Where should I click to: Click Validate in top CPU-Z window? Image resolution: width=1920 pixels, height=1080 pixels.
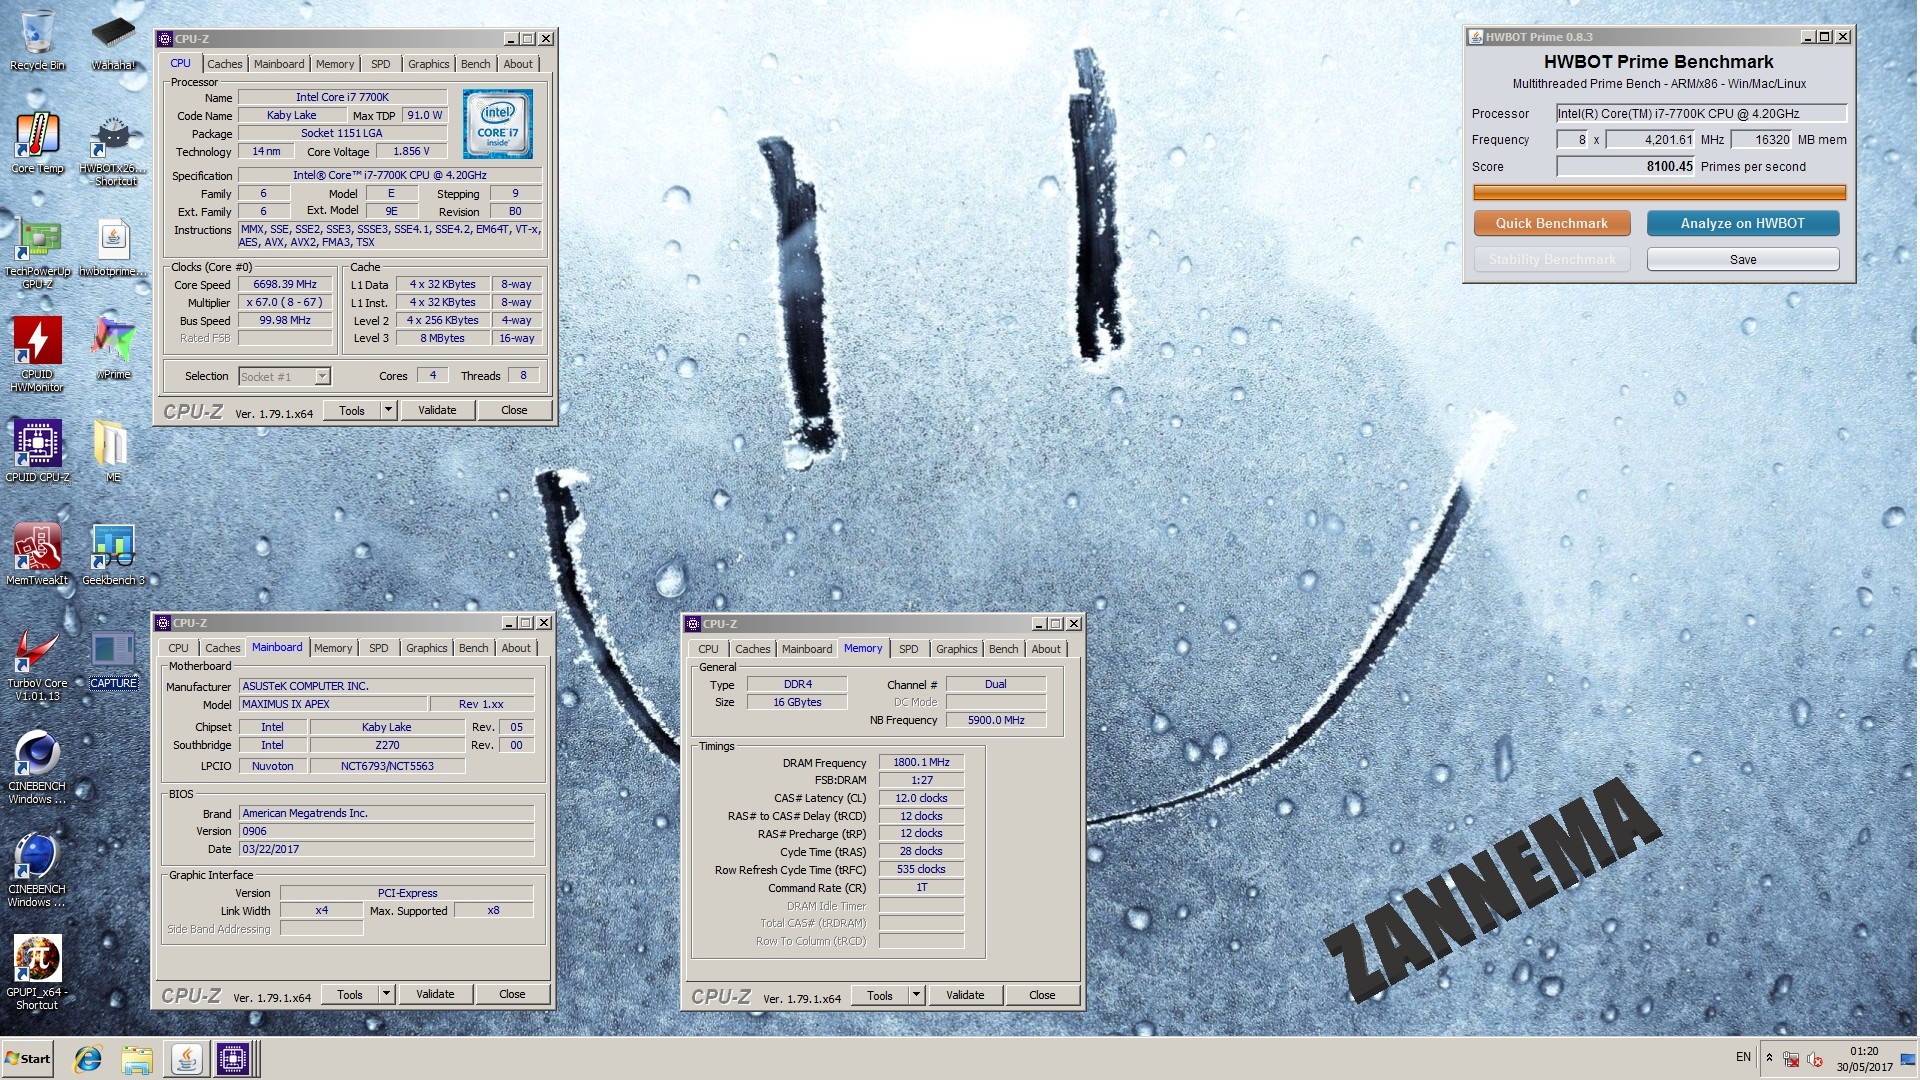tap(437, 410)
